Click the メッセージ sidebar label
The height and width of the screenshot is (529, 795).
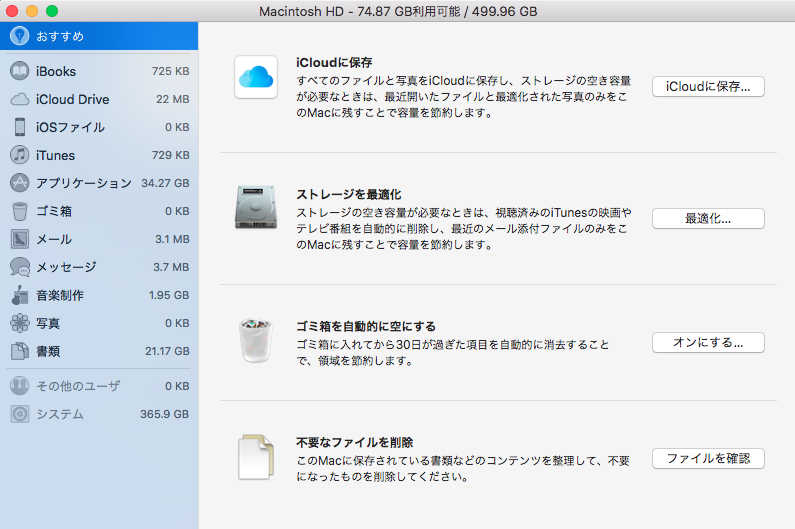tap(66, 267)
